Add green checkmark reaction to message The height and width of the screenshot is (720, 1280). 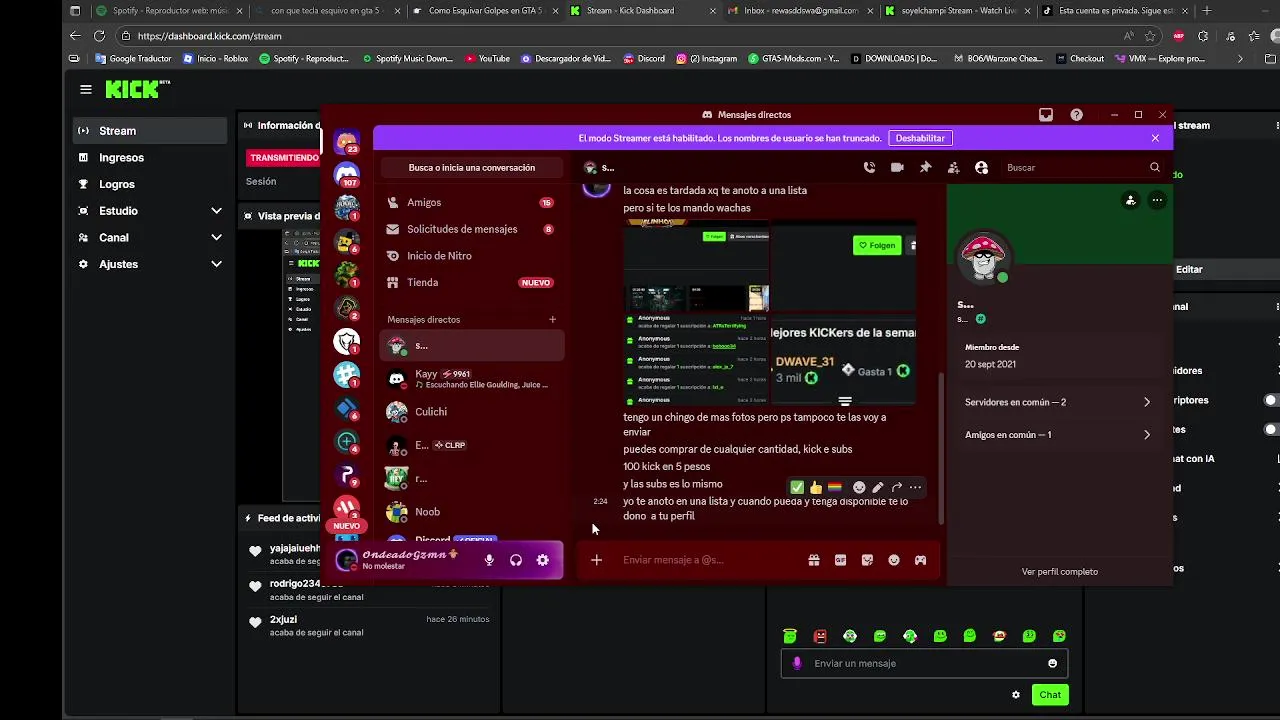(797, 487)
